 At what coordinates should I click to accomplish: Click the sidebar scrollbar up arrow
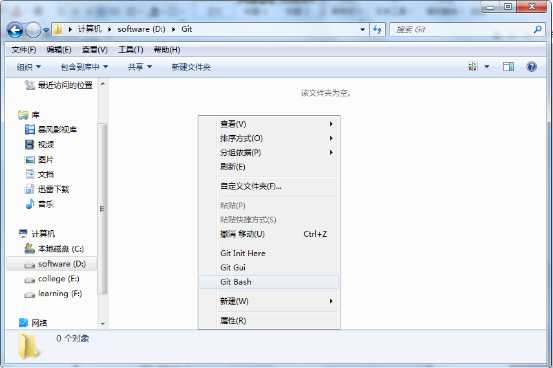(102, 84)
